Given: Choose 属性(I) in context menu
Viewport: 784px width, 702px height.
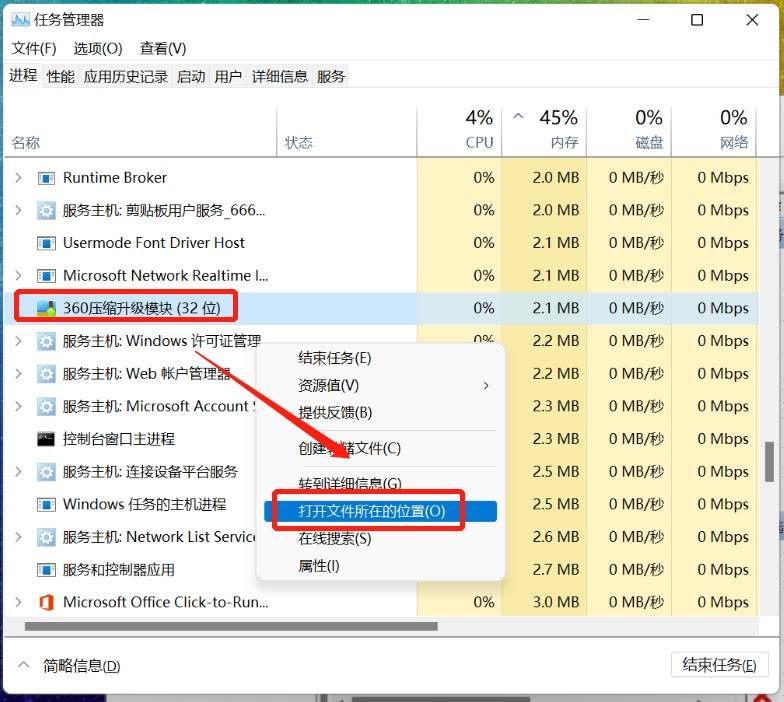Looking at the screenshot, I should 380,566.
